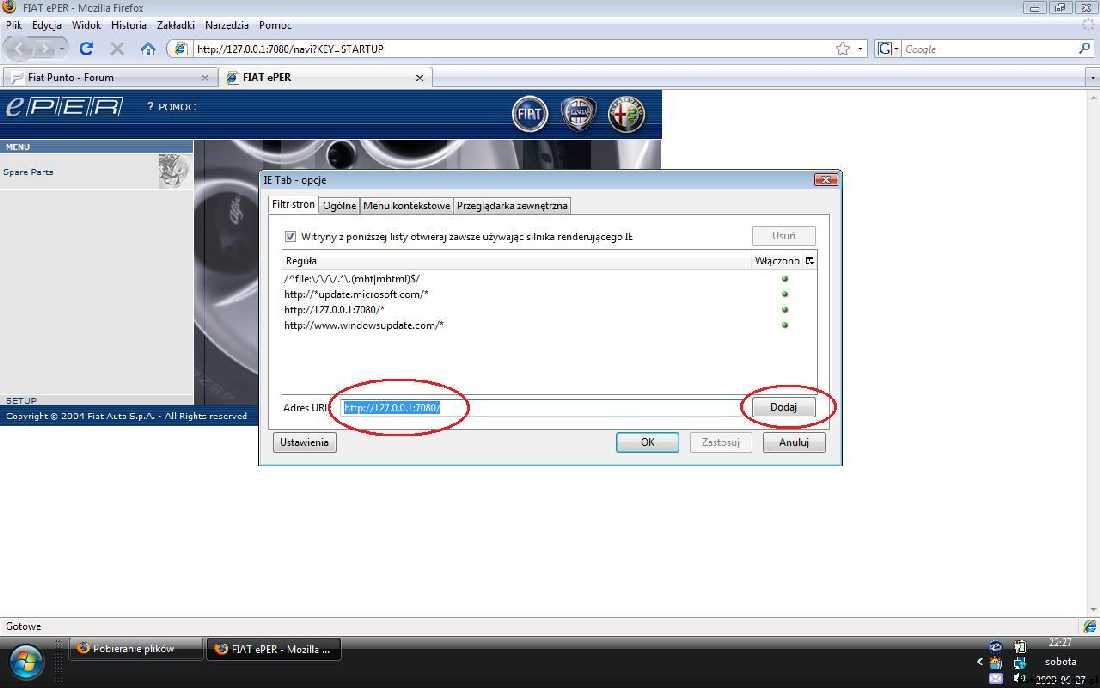Select the Filtr stron tab
Screen dimensions: 1100x688
click(293, 204)
